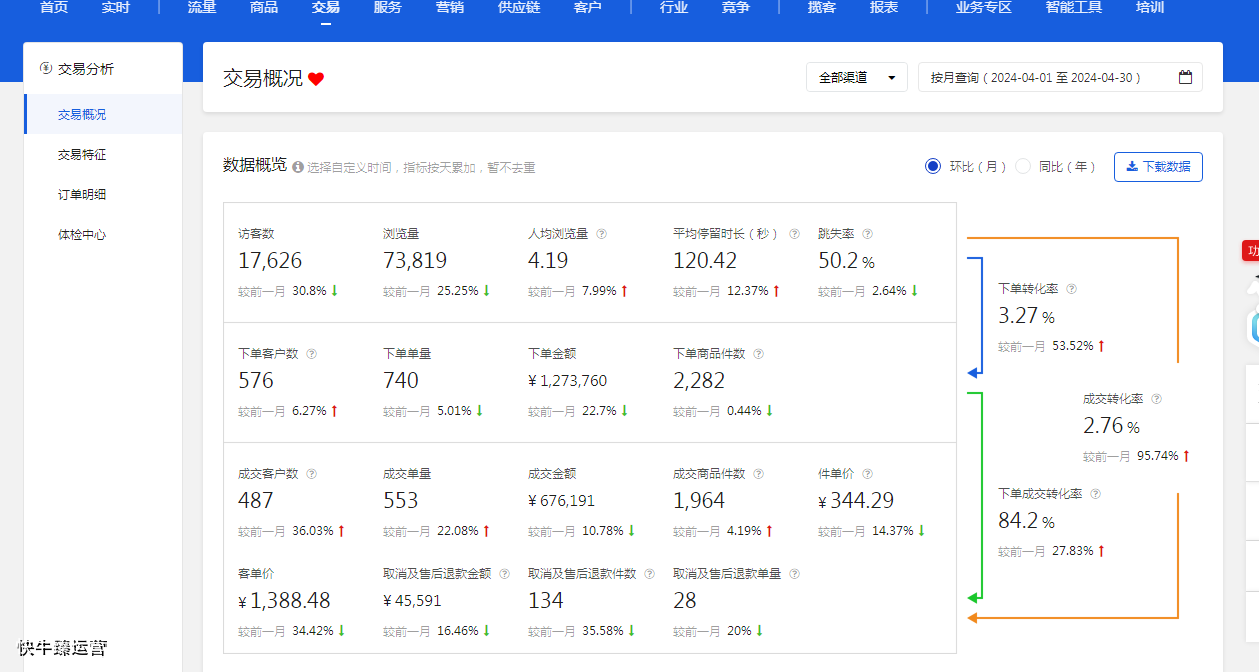The width and height of the screenshot is (1259, 672).
Task: Select the 环比（月） radio button
Action: tap(933, 166)
